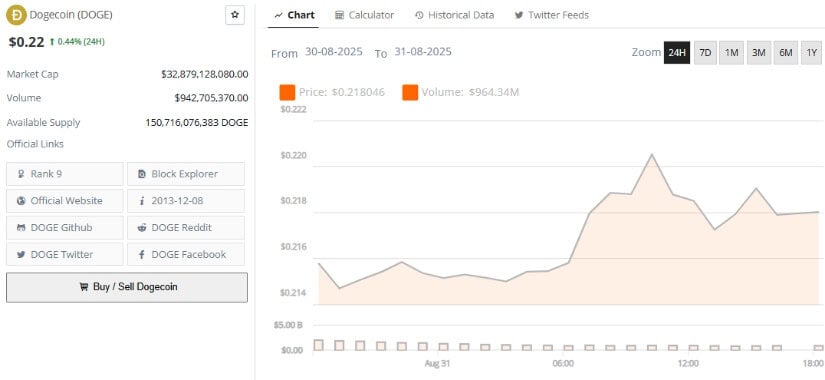
Task: Select the 6M zoom range
Action: [786, 53]
